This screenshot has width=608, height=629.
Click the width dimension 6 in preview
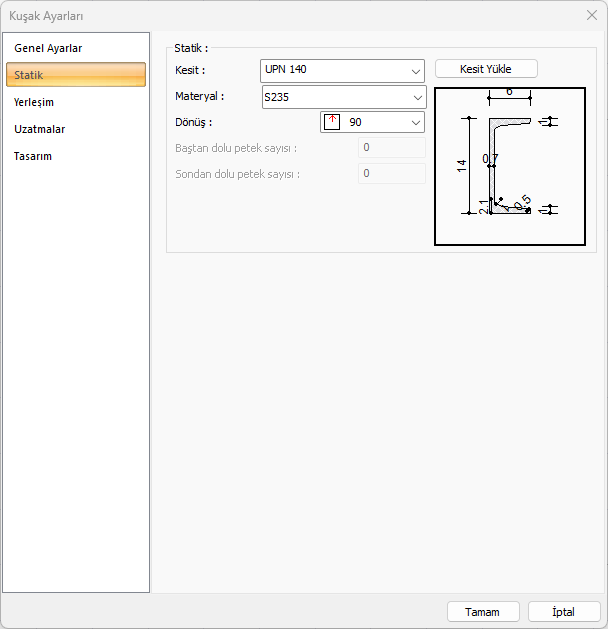pos(509,92)
